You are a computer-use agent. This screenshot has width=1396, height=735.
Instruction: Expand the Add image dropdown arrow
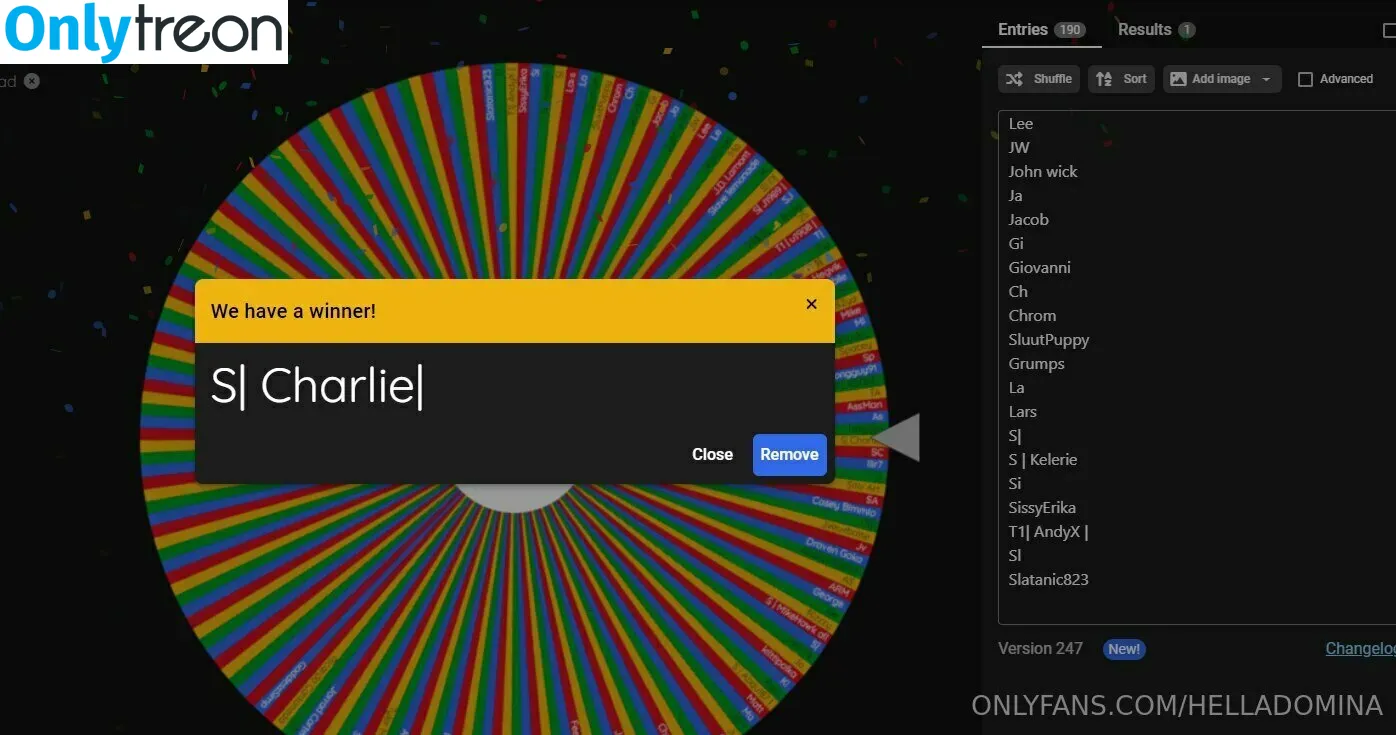pos(1267,79)
